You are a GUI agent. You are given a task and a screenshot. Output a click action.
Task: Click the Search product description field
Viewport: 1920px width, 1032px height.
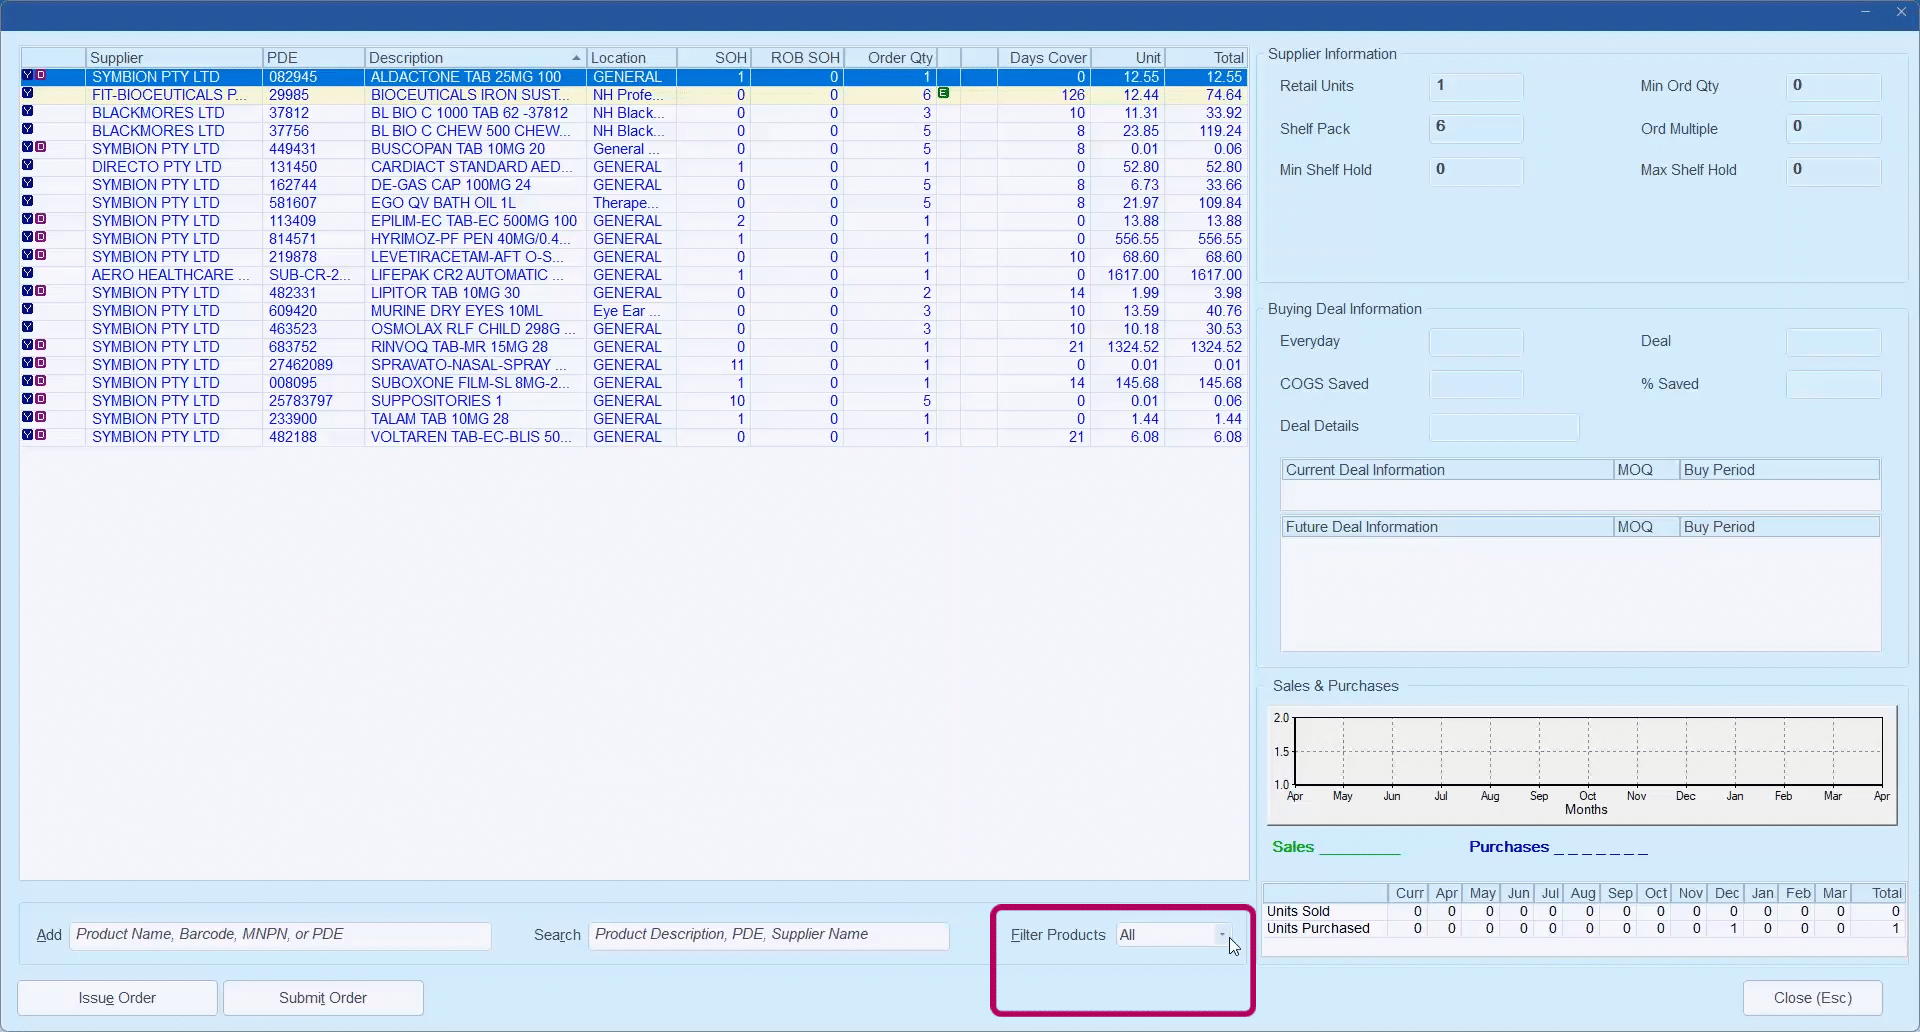tap(768, 935)
